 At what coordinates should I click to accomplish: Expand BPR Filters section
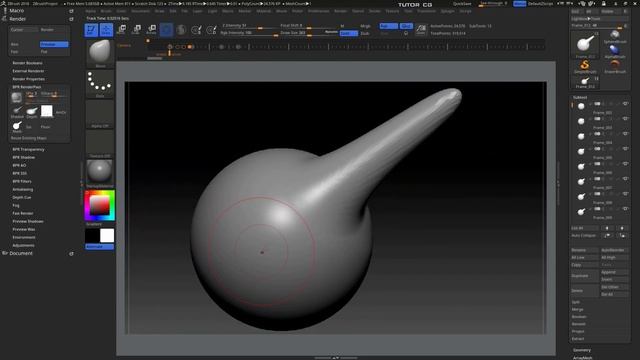[x=22, y=181]
